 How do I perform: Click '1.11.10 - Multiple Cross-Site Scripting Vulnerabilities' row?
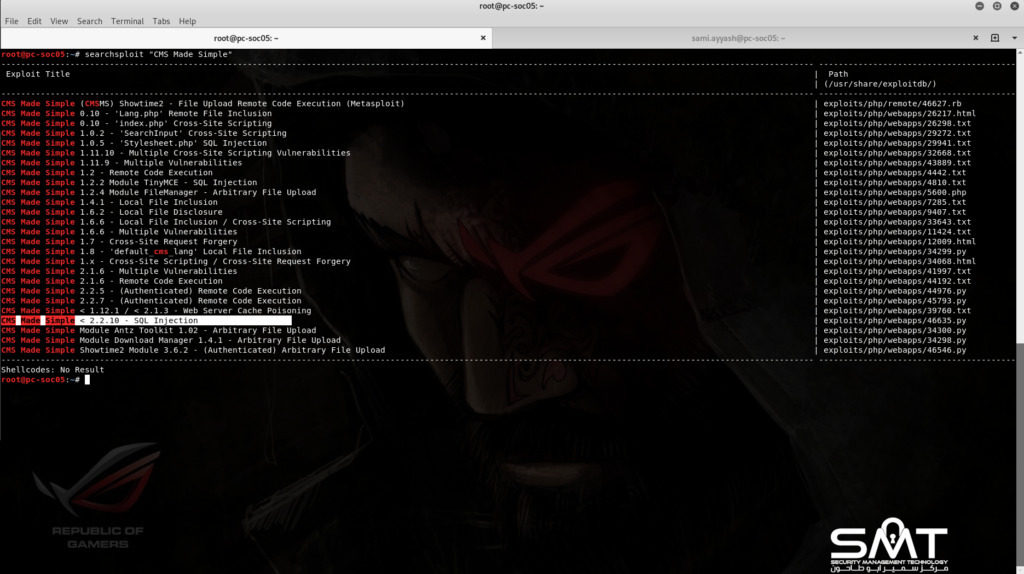tap(176, 153)
